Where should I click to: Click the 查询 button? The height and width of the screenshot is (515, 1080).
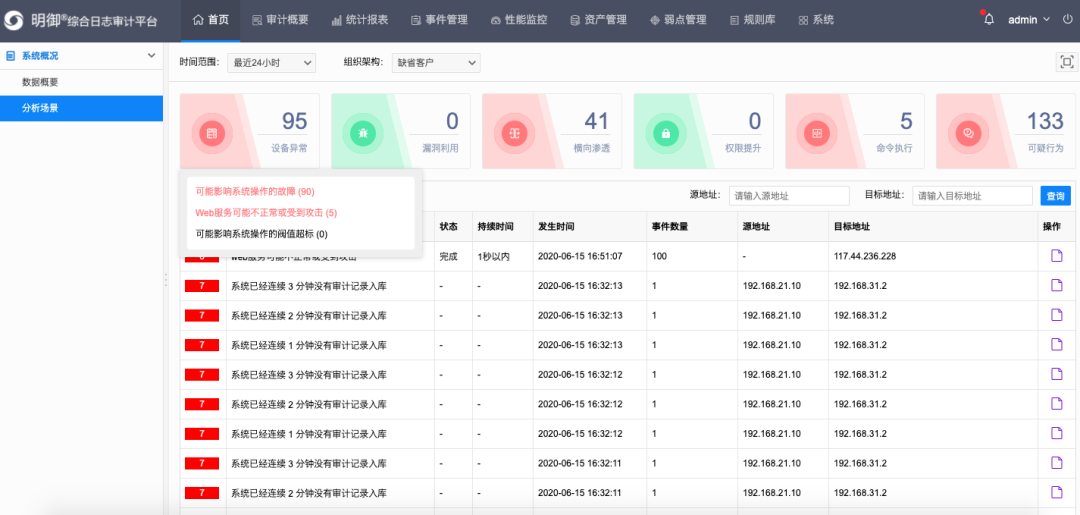tap(1054, 196)
